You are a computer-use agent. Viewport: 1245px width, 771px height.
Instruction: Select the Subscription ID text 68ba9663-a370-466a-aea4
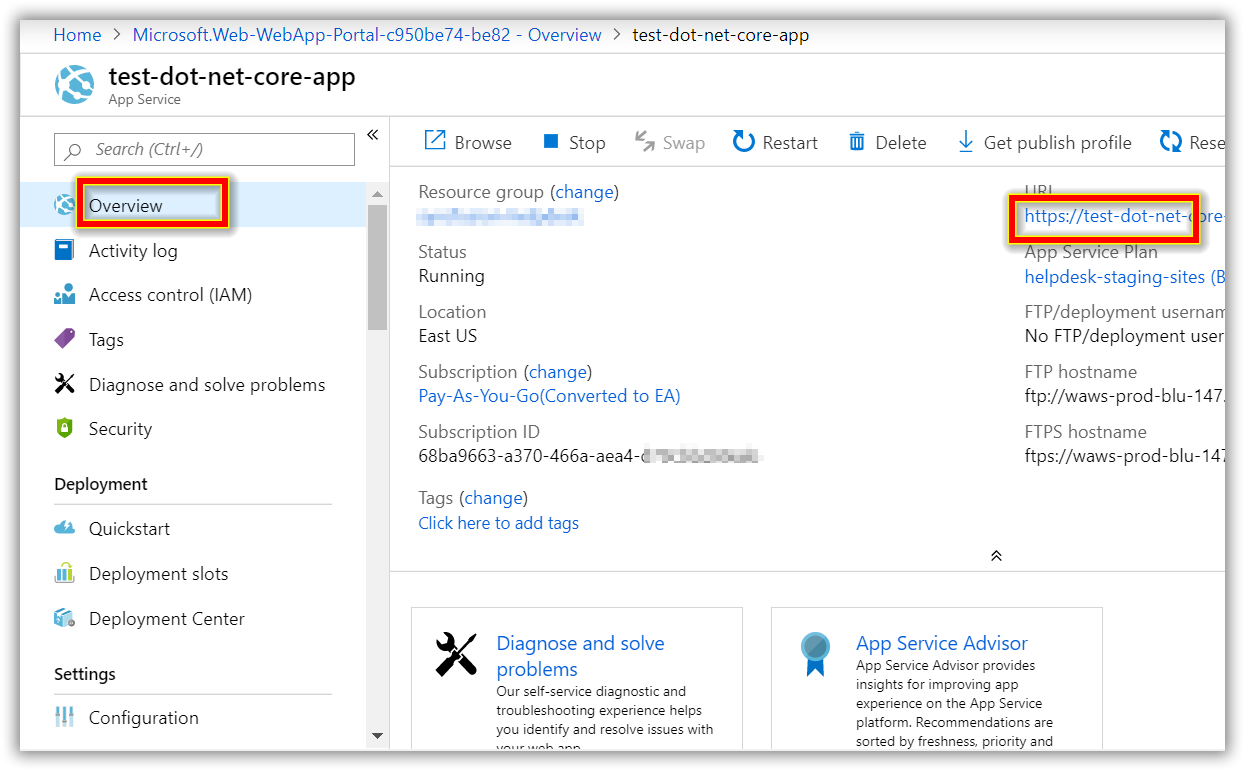[x=529, y=456]
